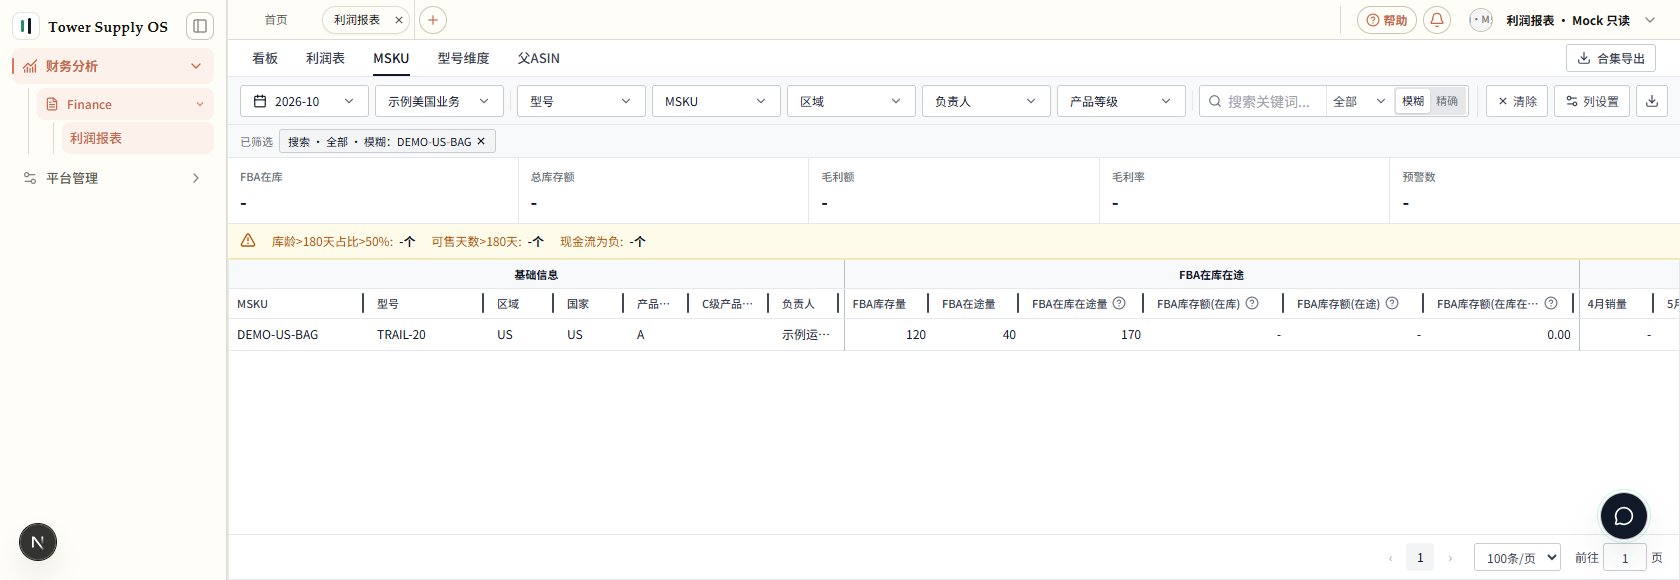Click the search magnifier icon
Viewport: 1680px width, 580px height.
pos(1215,101)
